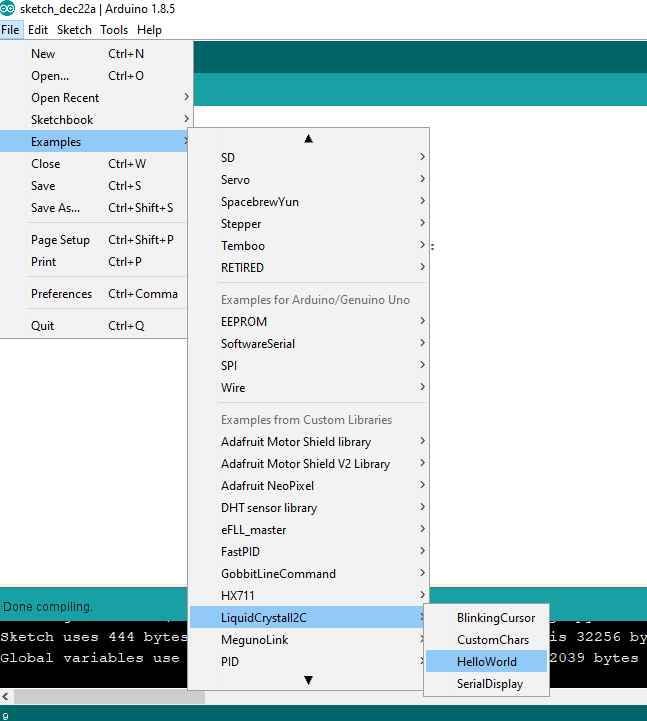The image size is (647, 721).
Task: Open MegunoLink examples
Action: tap(307, 640)
